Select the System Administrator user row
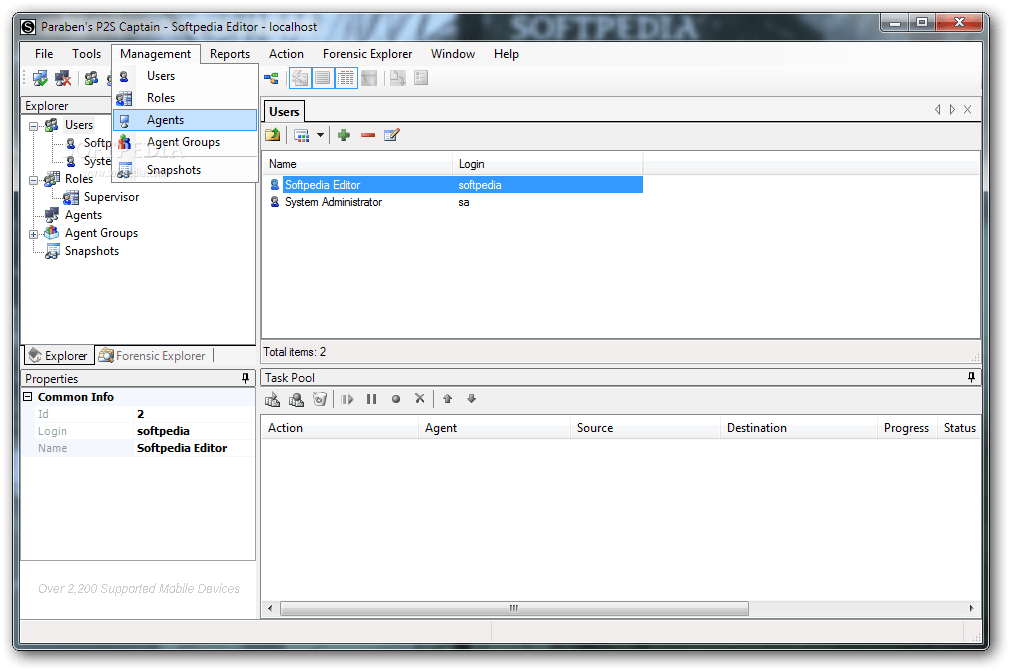The width and height of the screenshot is (1010, 671). tap(455, 202)
